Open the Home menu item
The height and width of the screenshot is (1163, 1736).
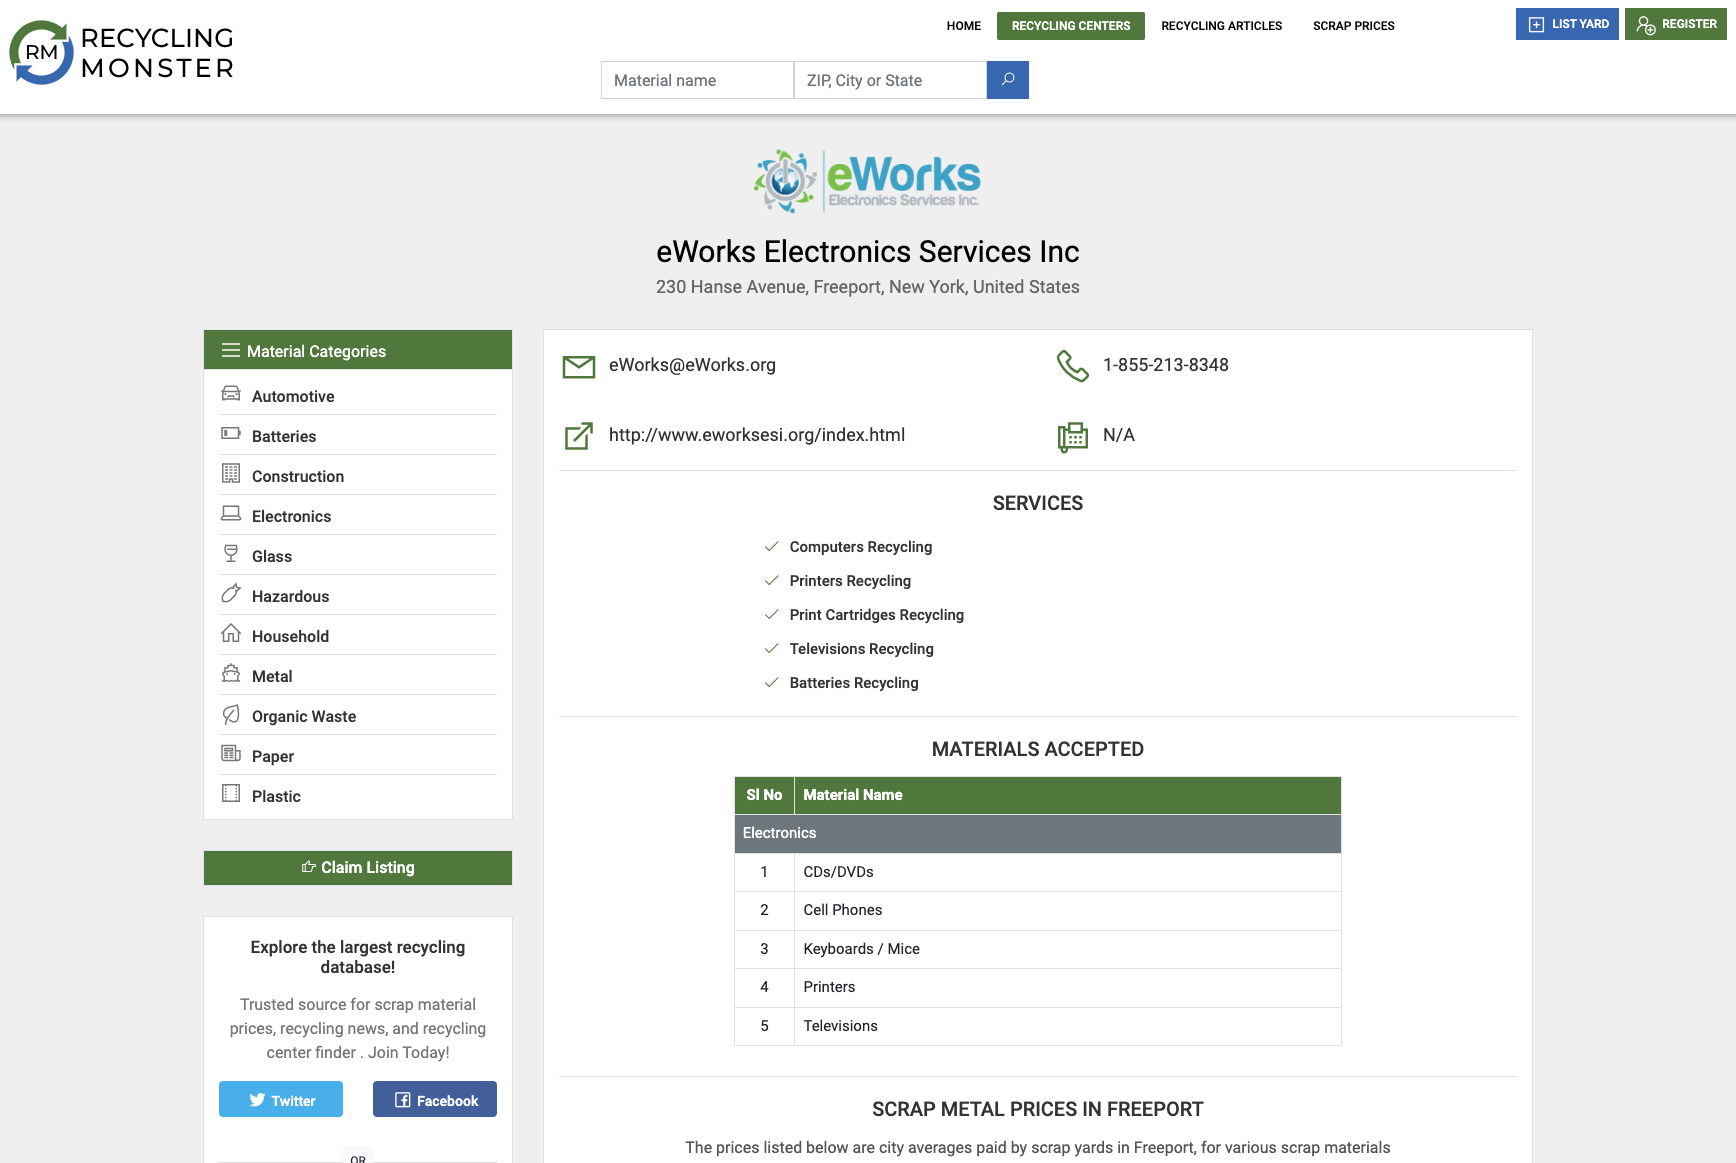pos(964,26)
